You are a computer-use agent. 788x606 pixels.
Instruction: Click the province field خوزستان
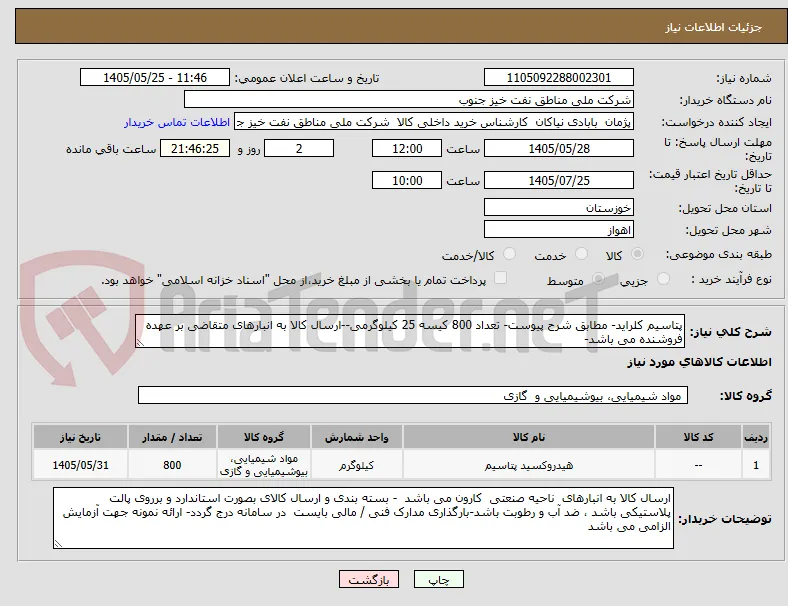558,208
